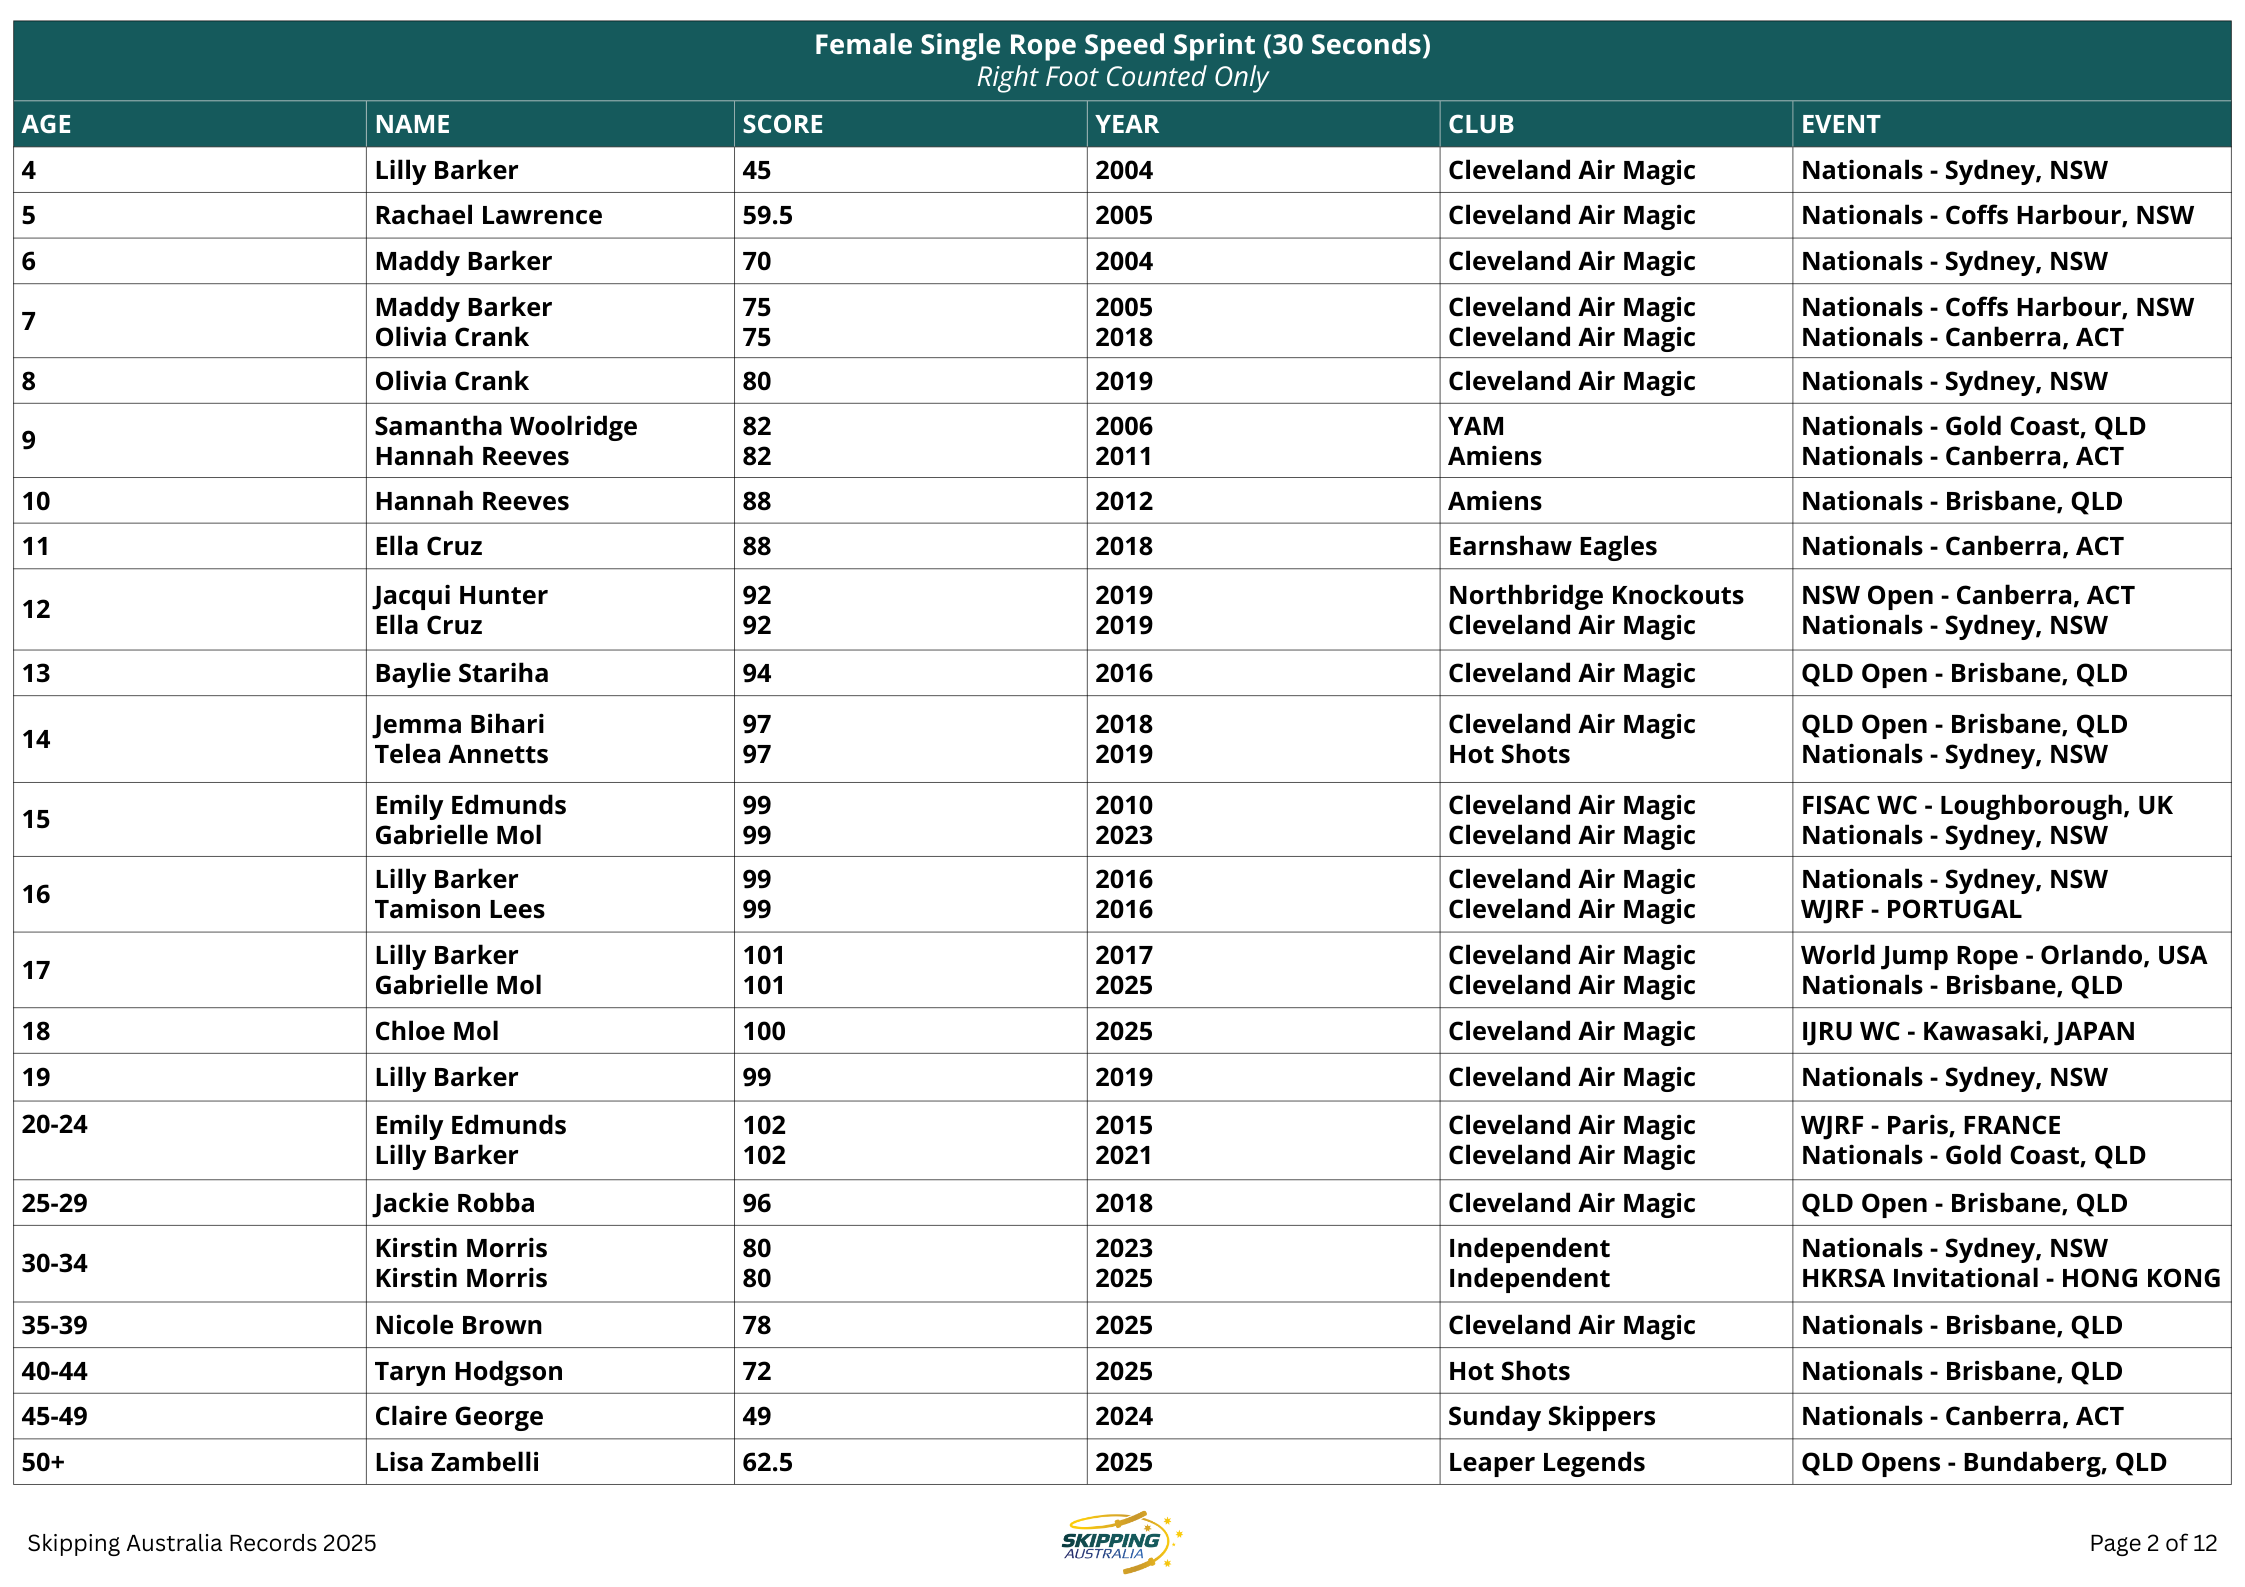This screenshot has width=2245, height=1587.
Task: Click the club 'Sunday Skippers'
Action: point(1551,1416)
